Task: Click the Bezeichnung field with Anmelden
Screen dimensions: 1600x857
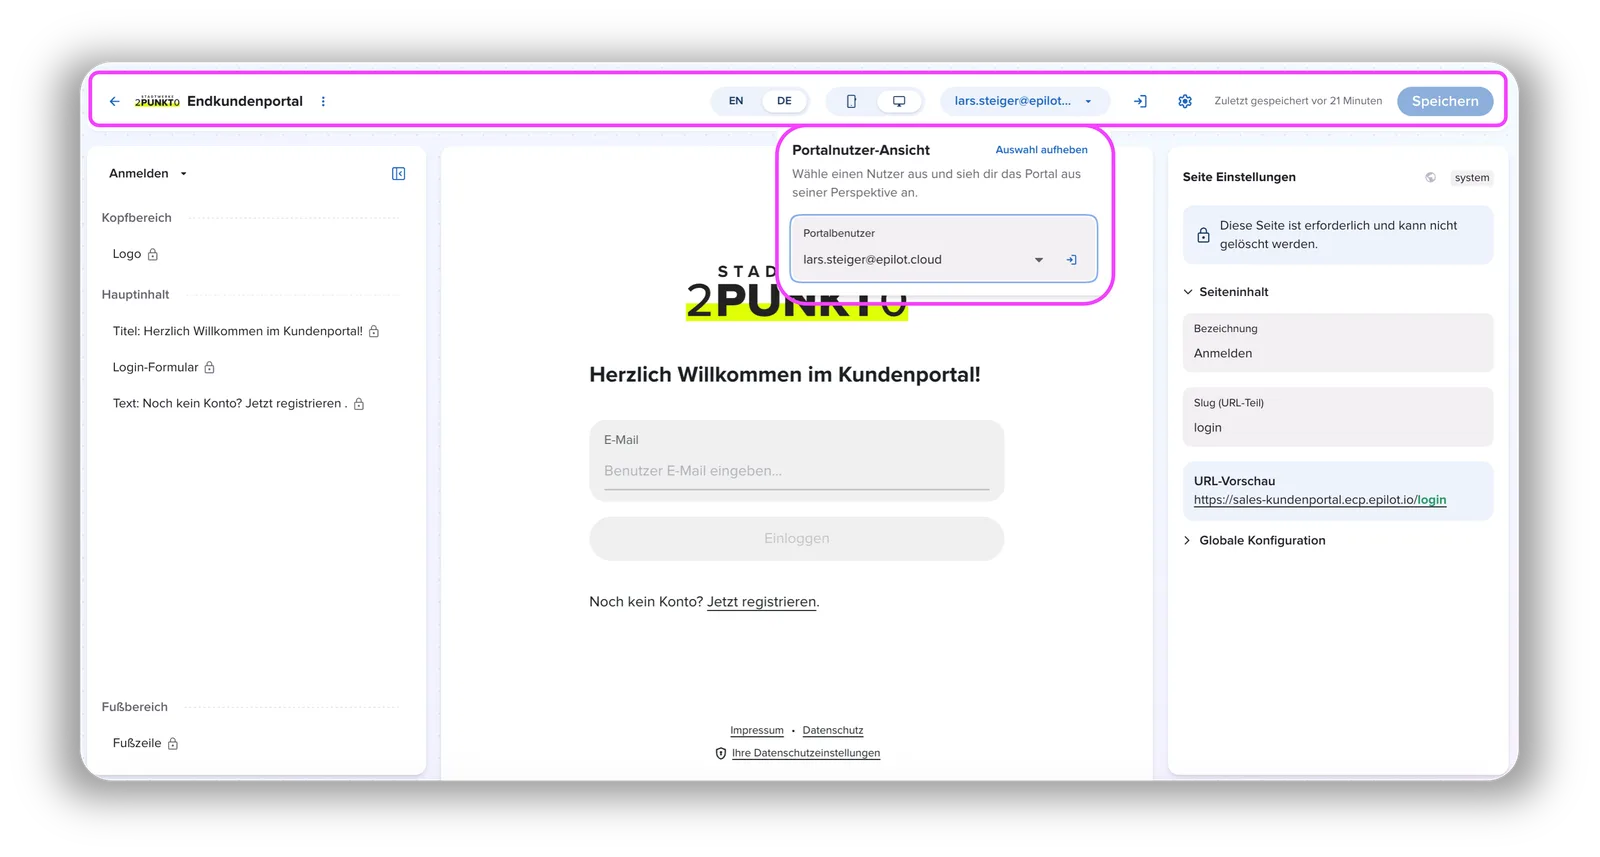Action: point(1338,342)
